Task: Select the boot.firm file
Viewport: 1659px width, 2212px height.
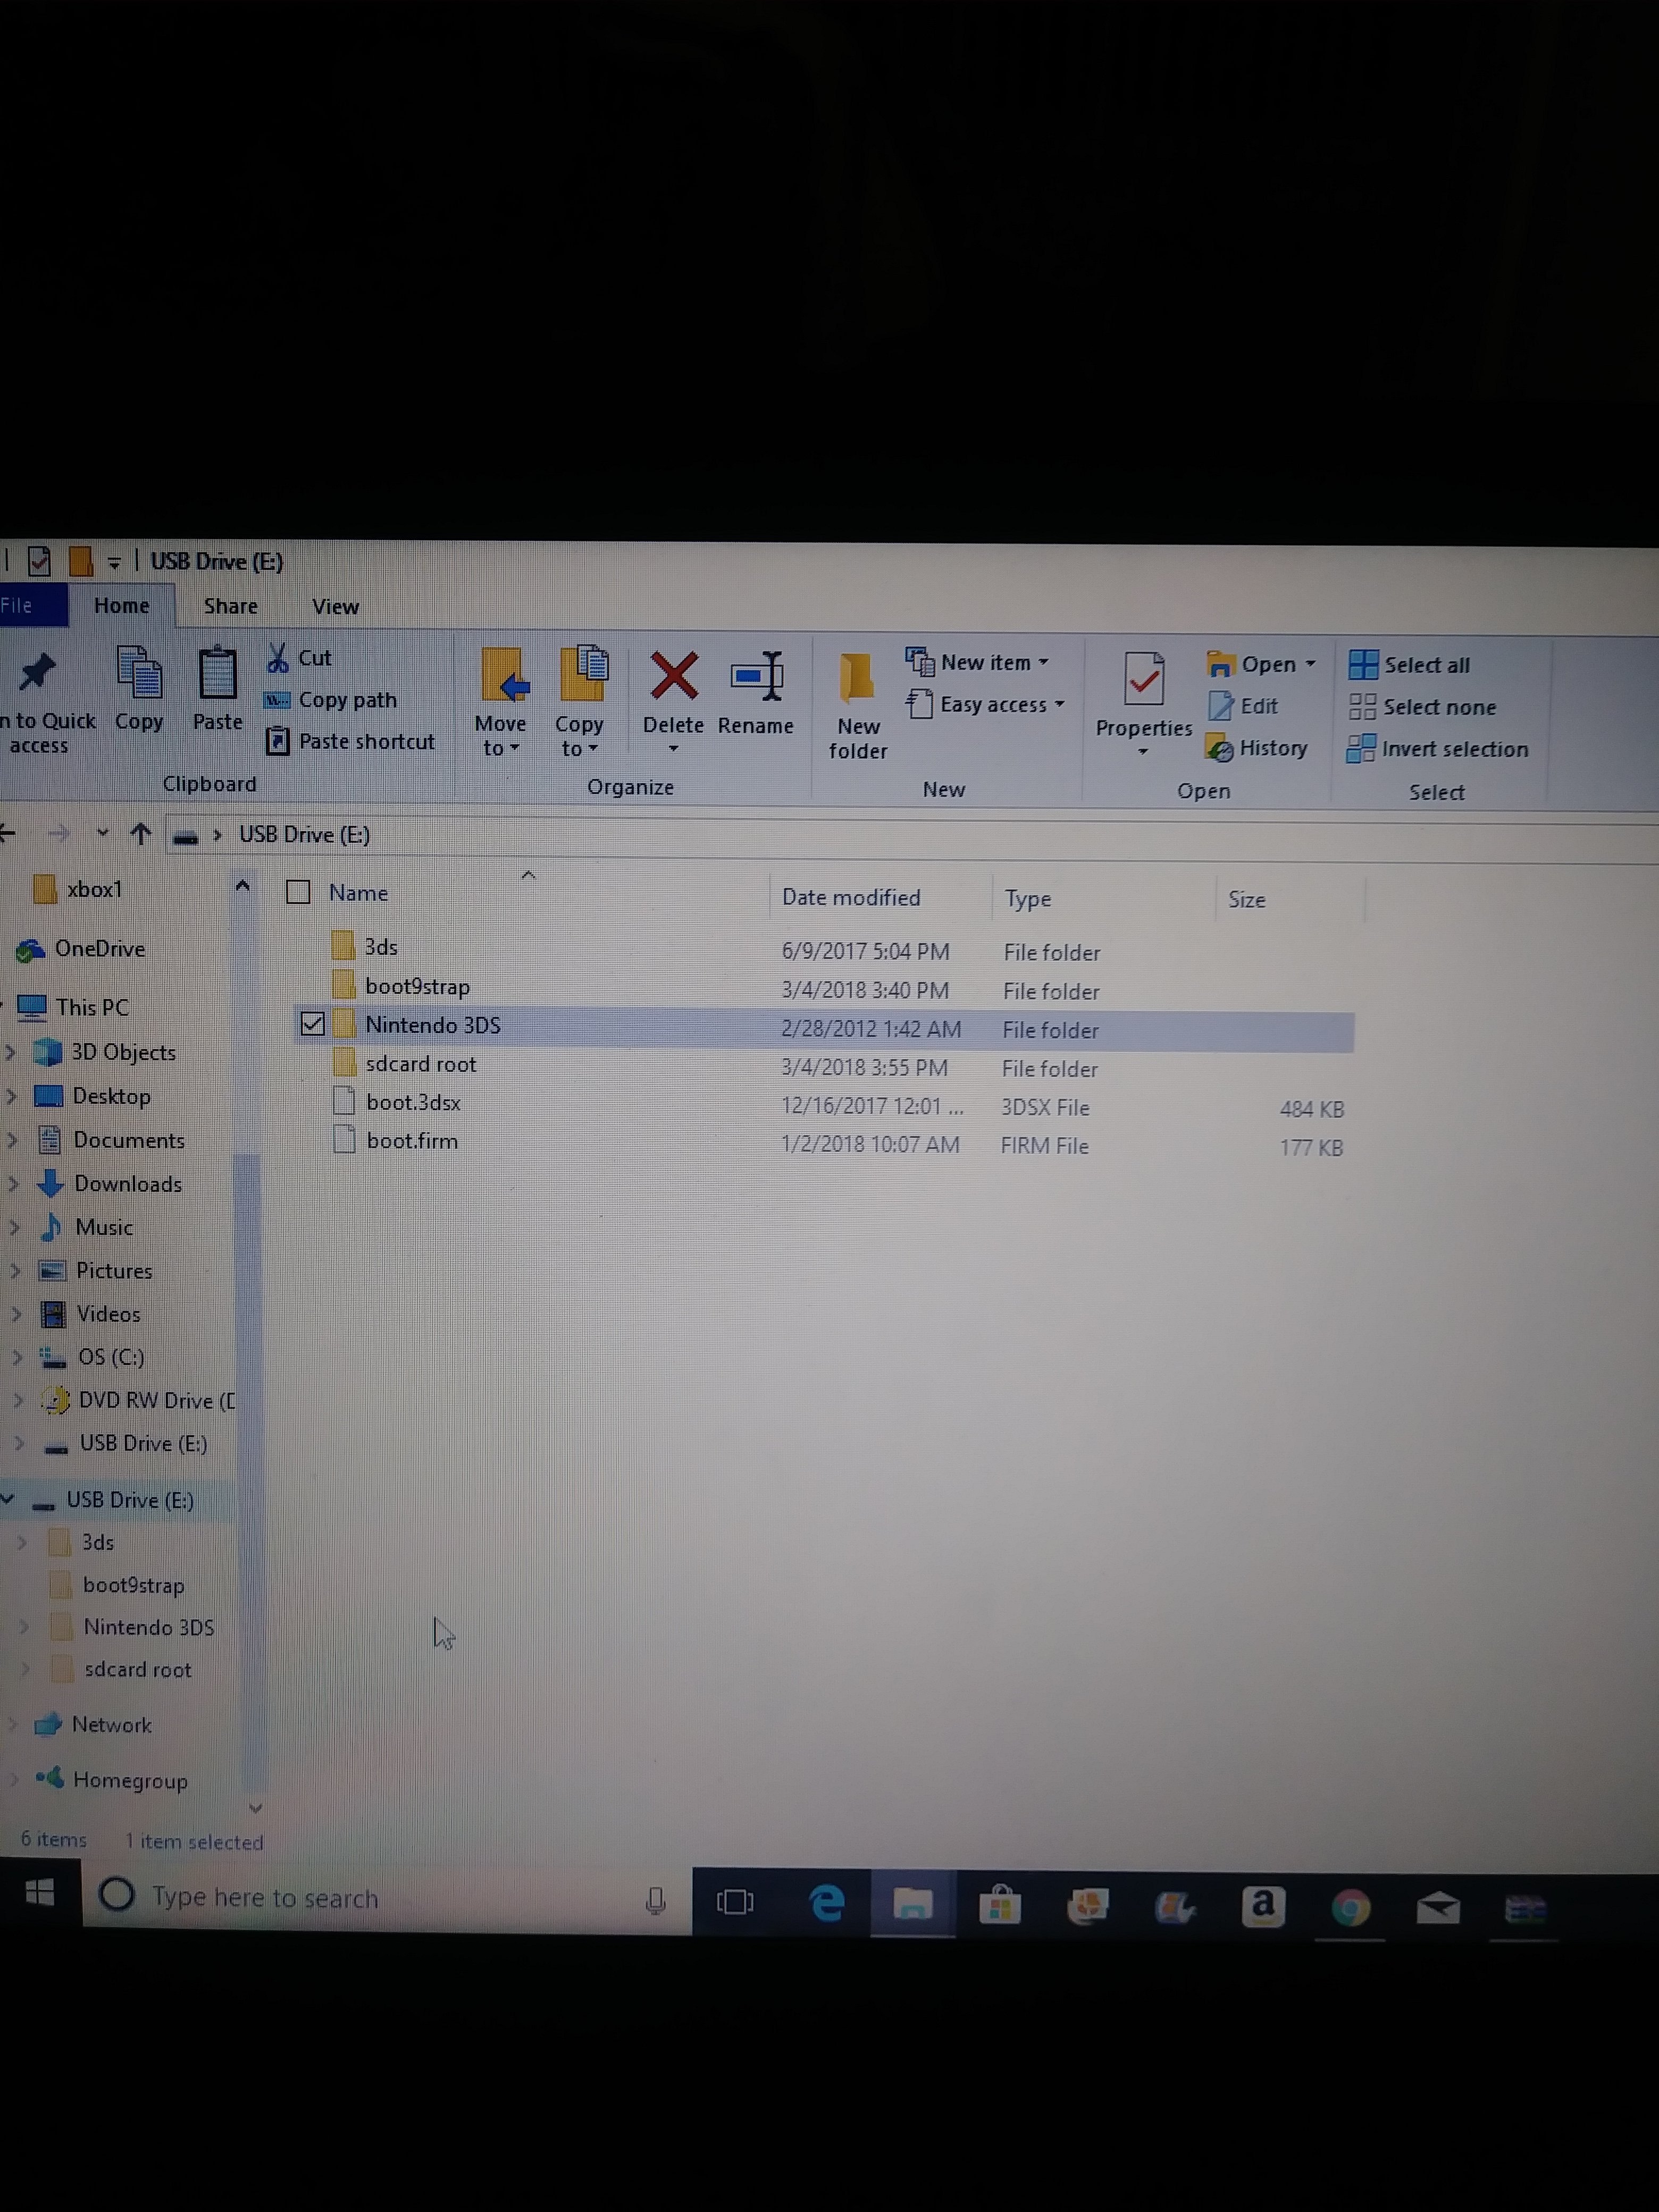Action: [412, 1141]
